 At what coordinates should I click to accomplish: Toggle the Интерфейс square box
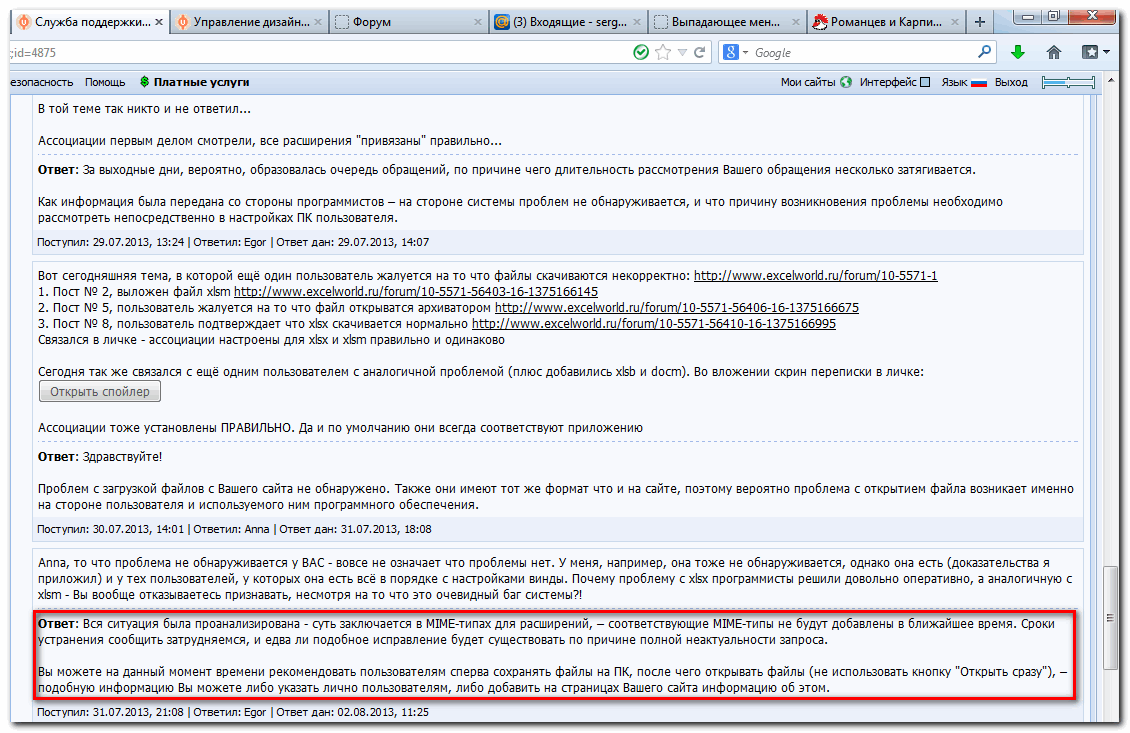[925, 82]
